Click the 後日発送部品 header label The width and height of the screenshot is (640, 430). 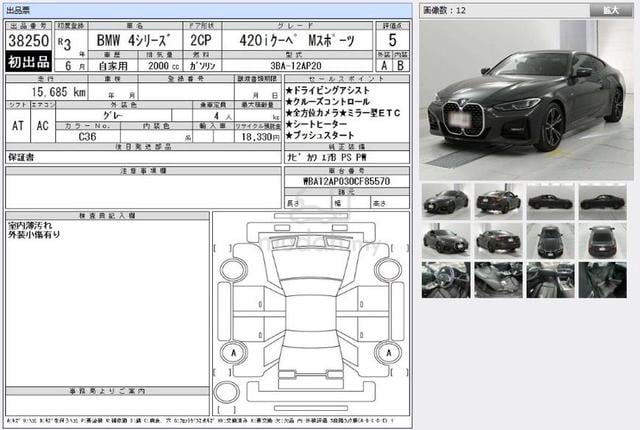(x=143, y=146)
